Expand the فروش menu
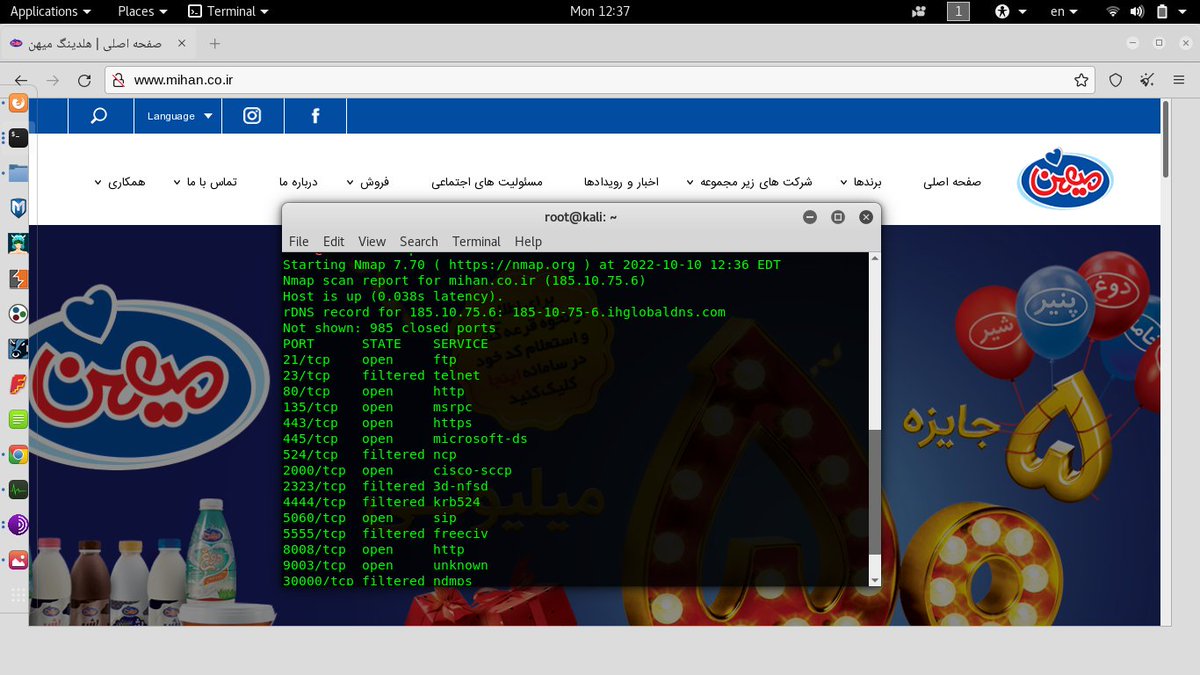Viewport: 1200px width, 675px height. (x=368, y=182)
